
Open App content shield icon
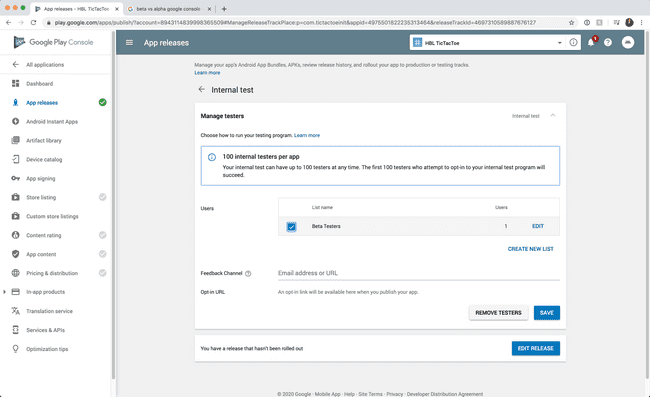(x=15, y=254)
